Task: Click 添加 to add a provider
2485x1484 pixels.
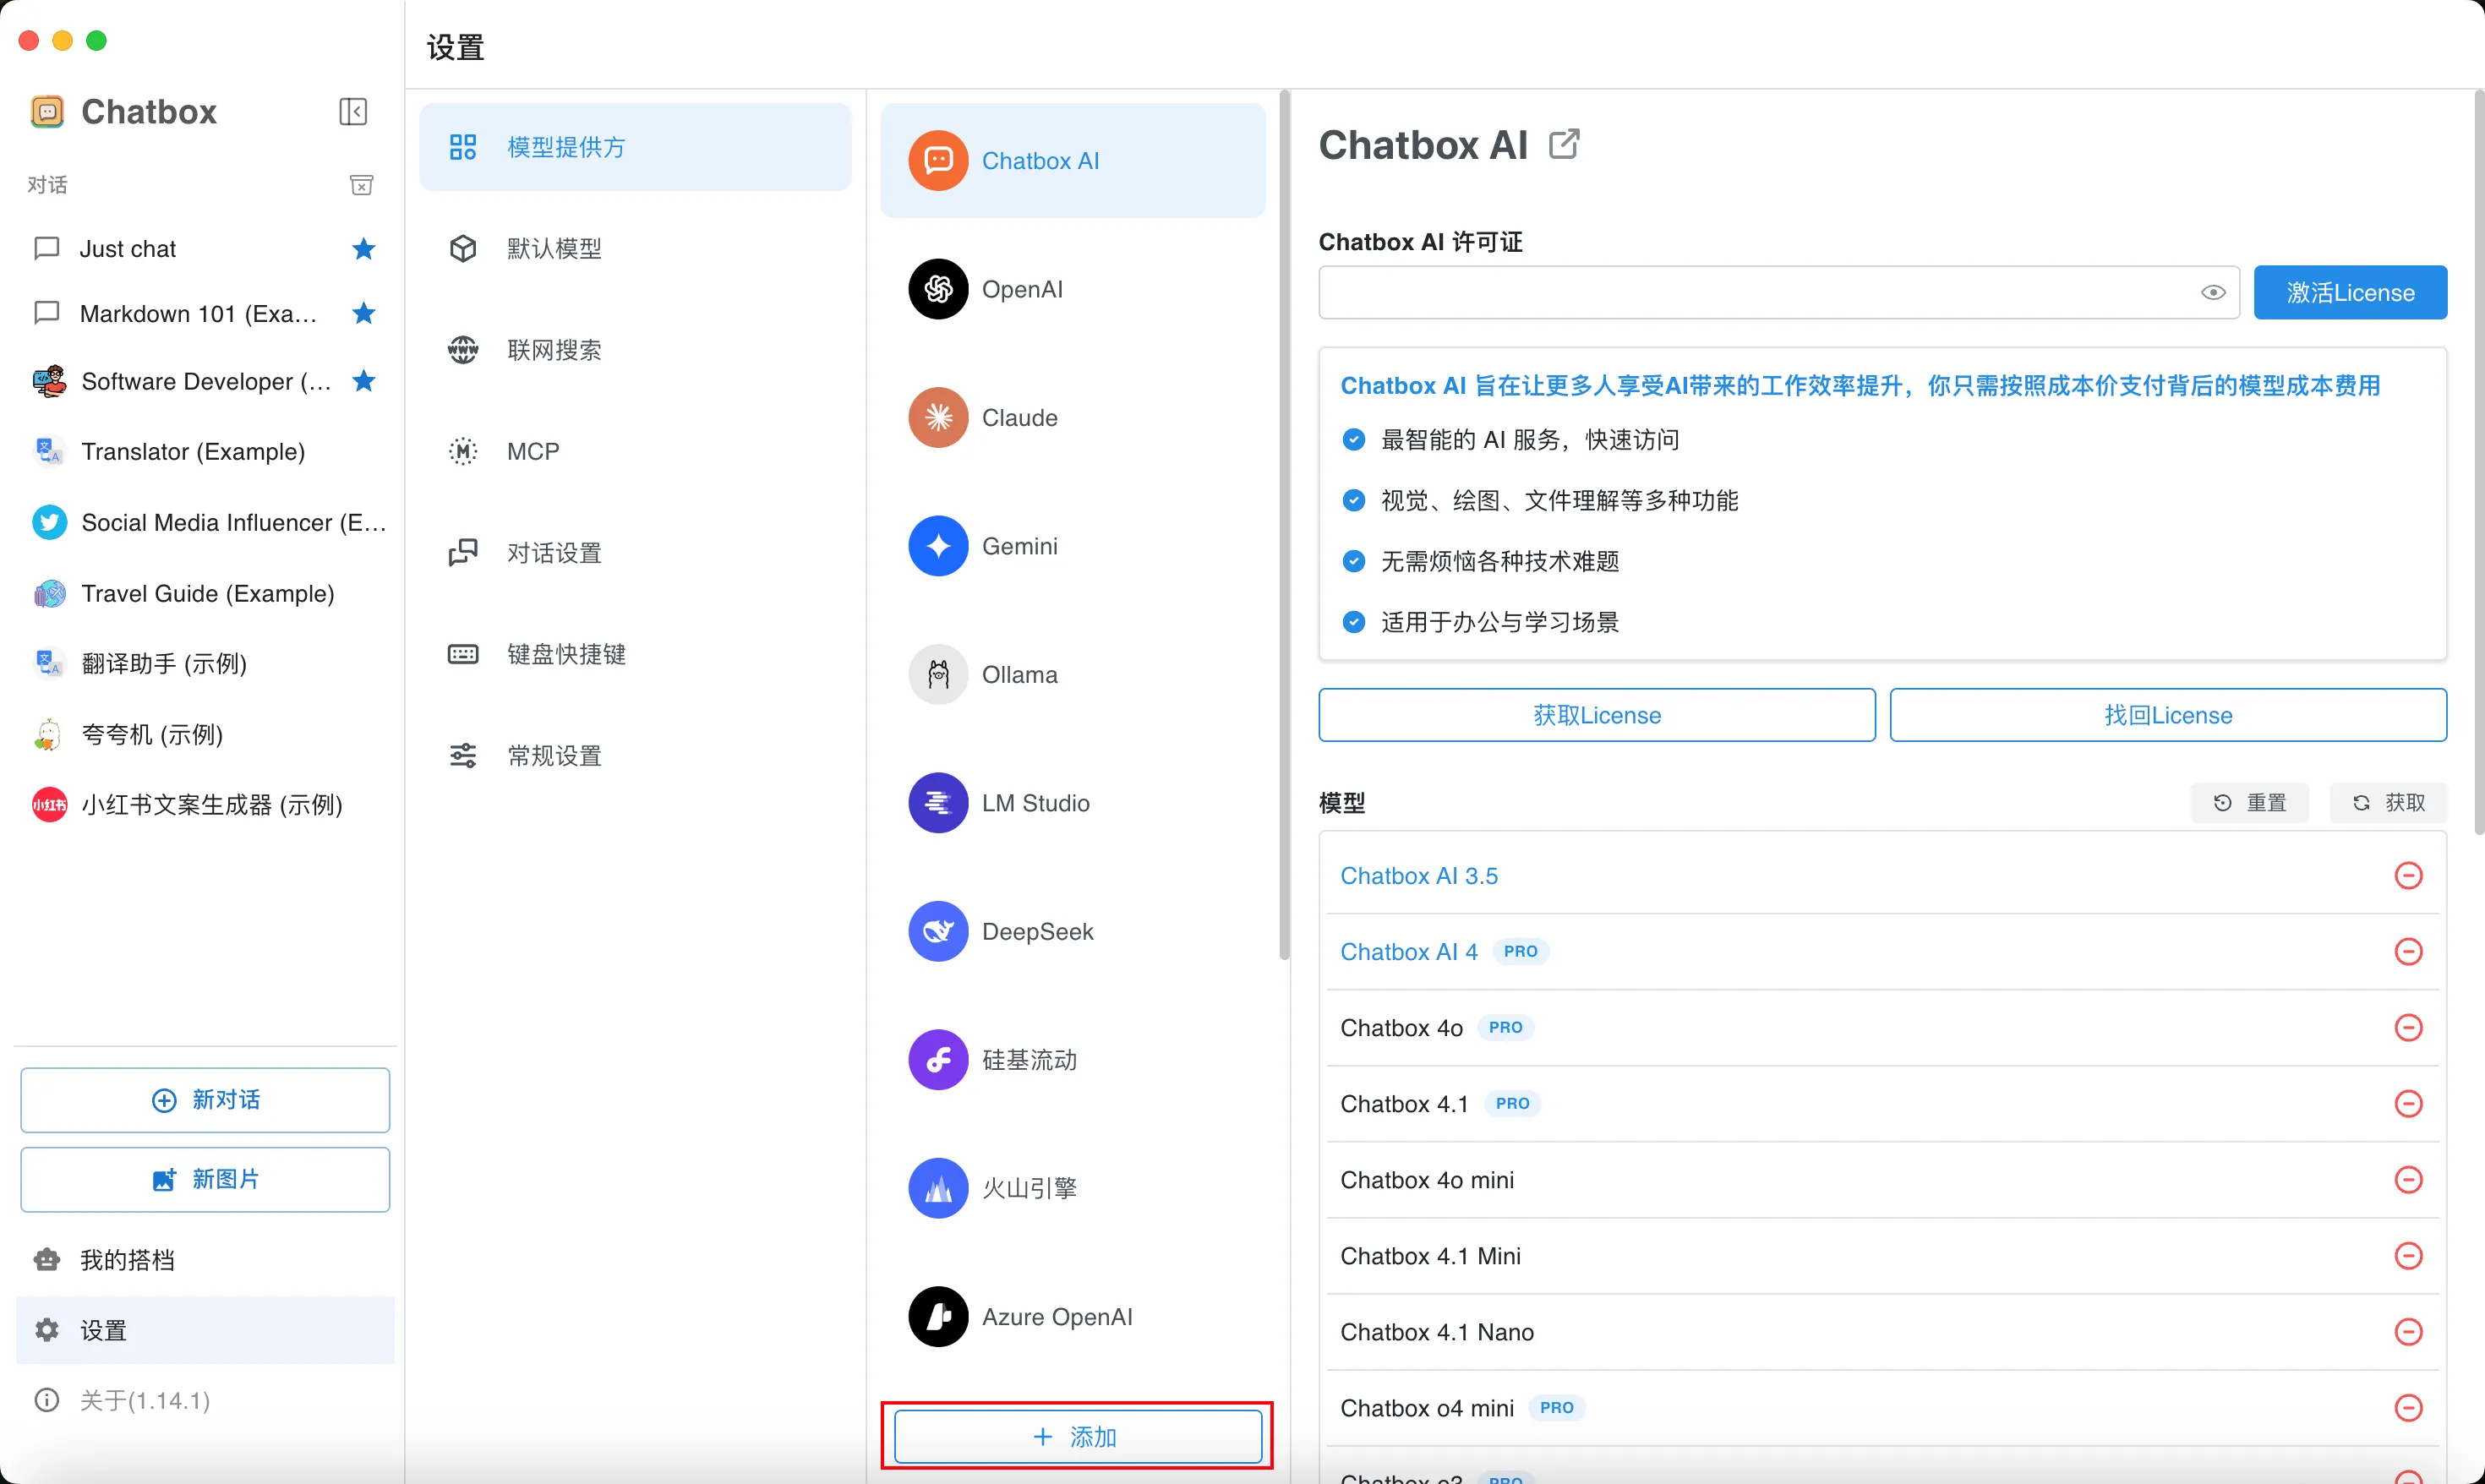Action: pyautogui.click(x=1076, y=1436)
